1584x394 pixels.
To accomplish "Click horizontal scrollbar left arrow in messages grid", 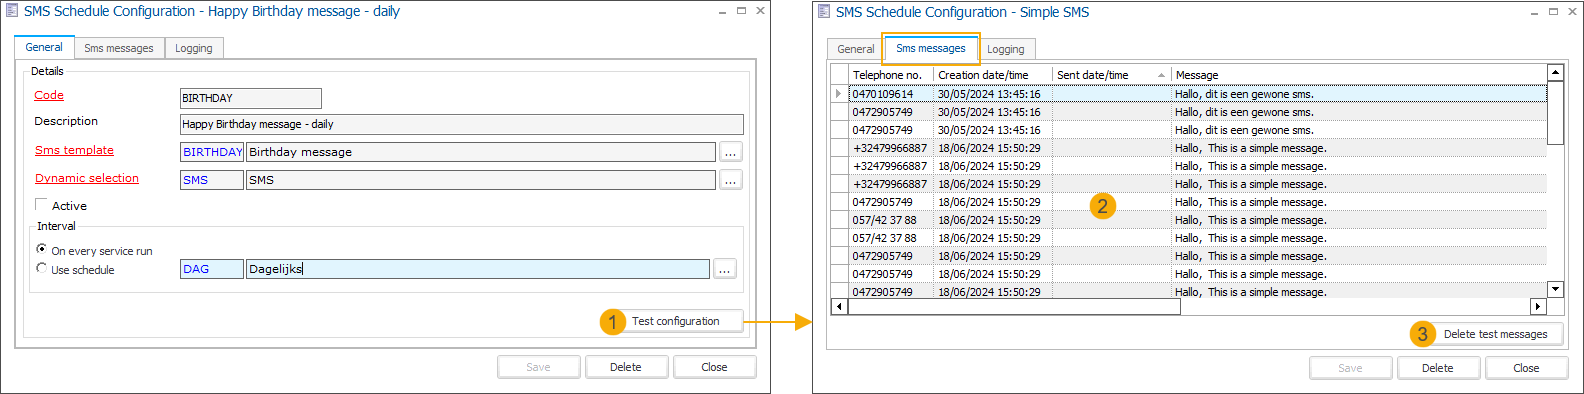I will [839, 306].
